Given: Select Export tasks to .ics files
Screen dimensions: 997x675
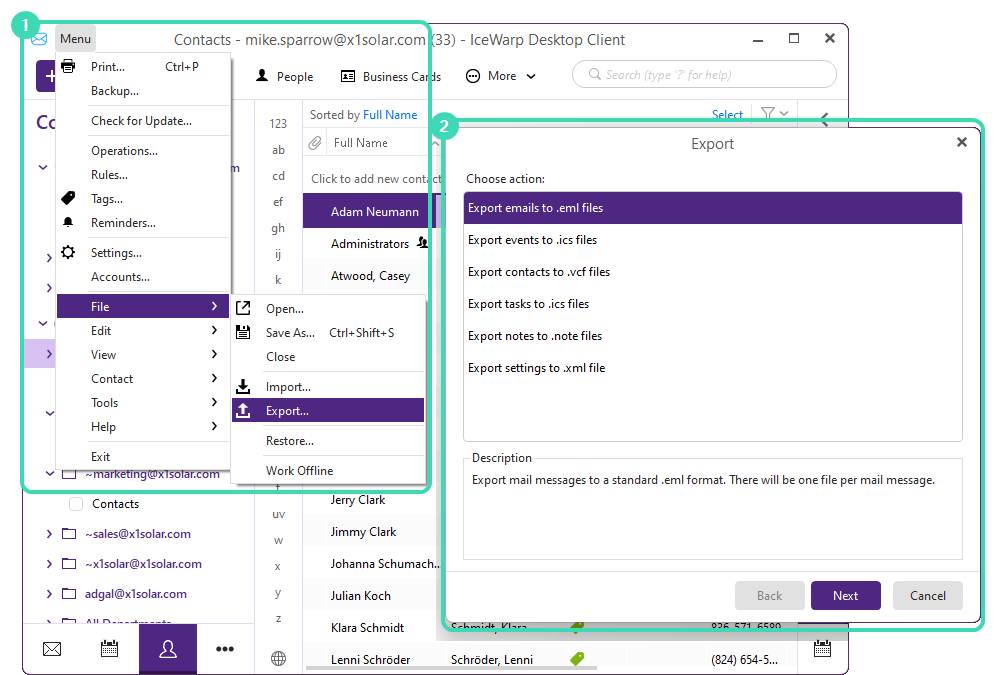Looking at the screenshot, I should (x=713, y=304).
